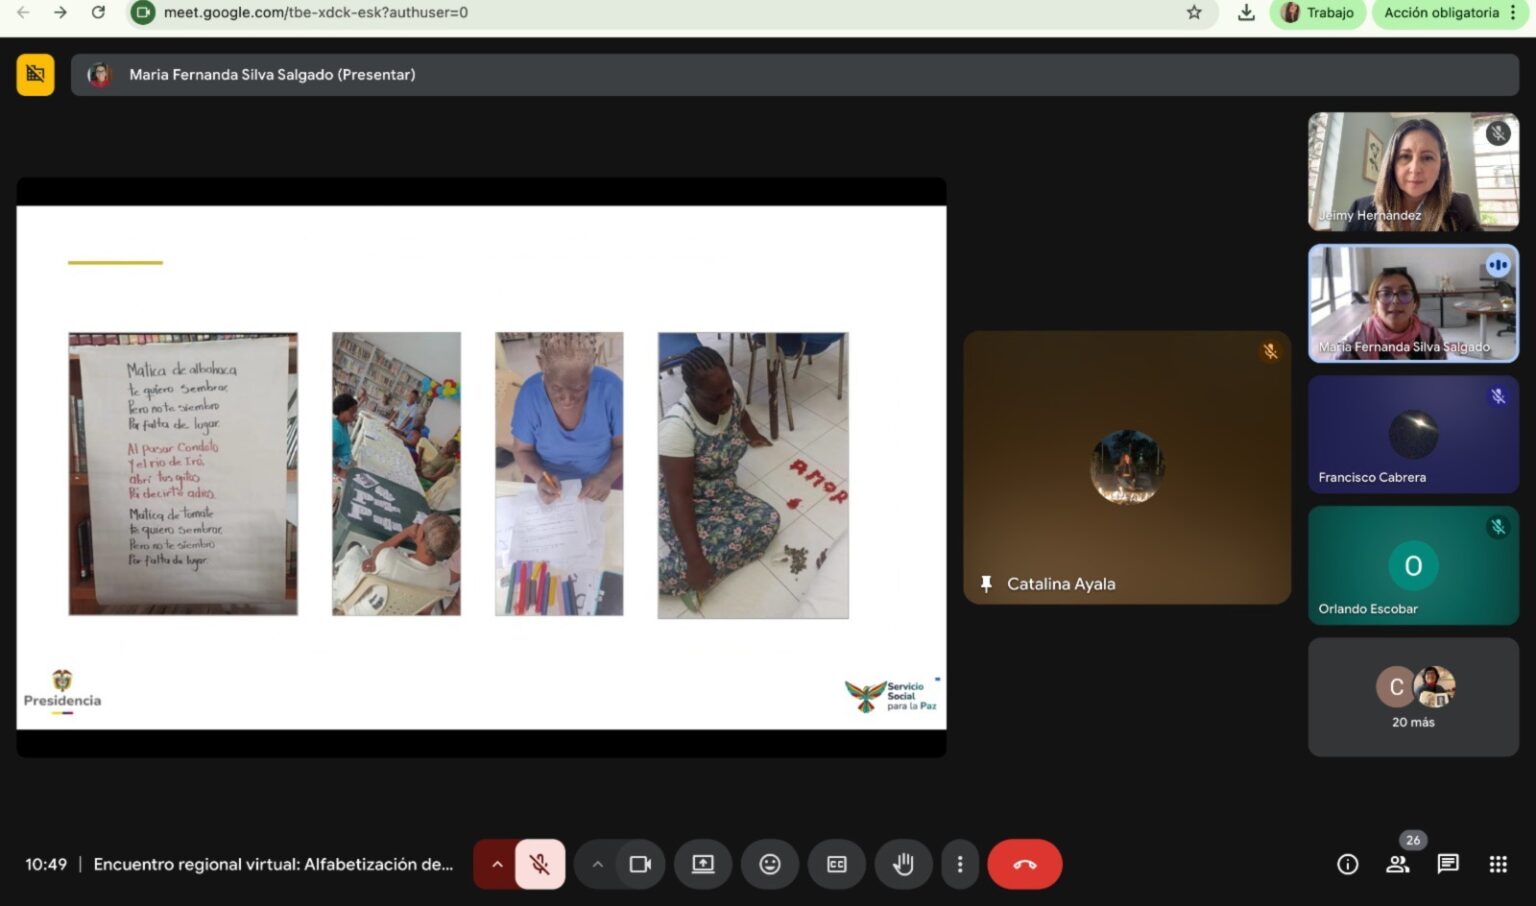Viewport: 1536px width, 906px height.
Task: Open the more options three-dot menu
Action: pos(960,864)
